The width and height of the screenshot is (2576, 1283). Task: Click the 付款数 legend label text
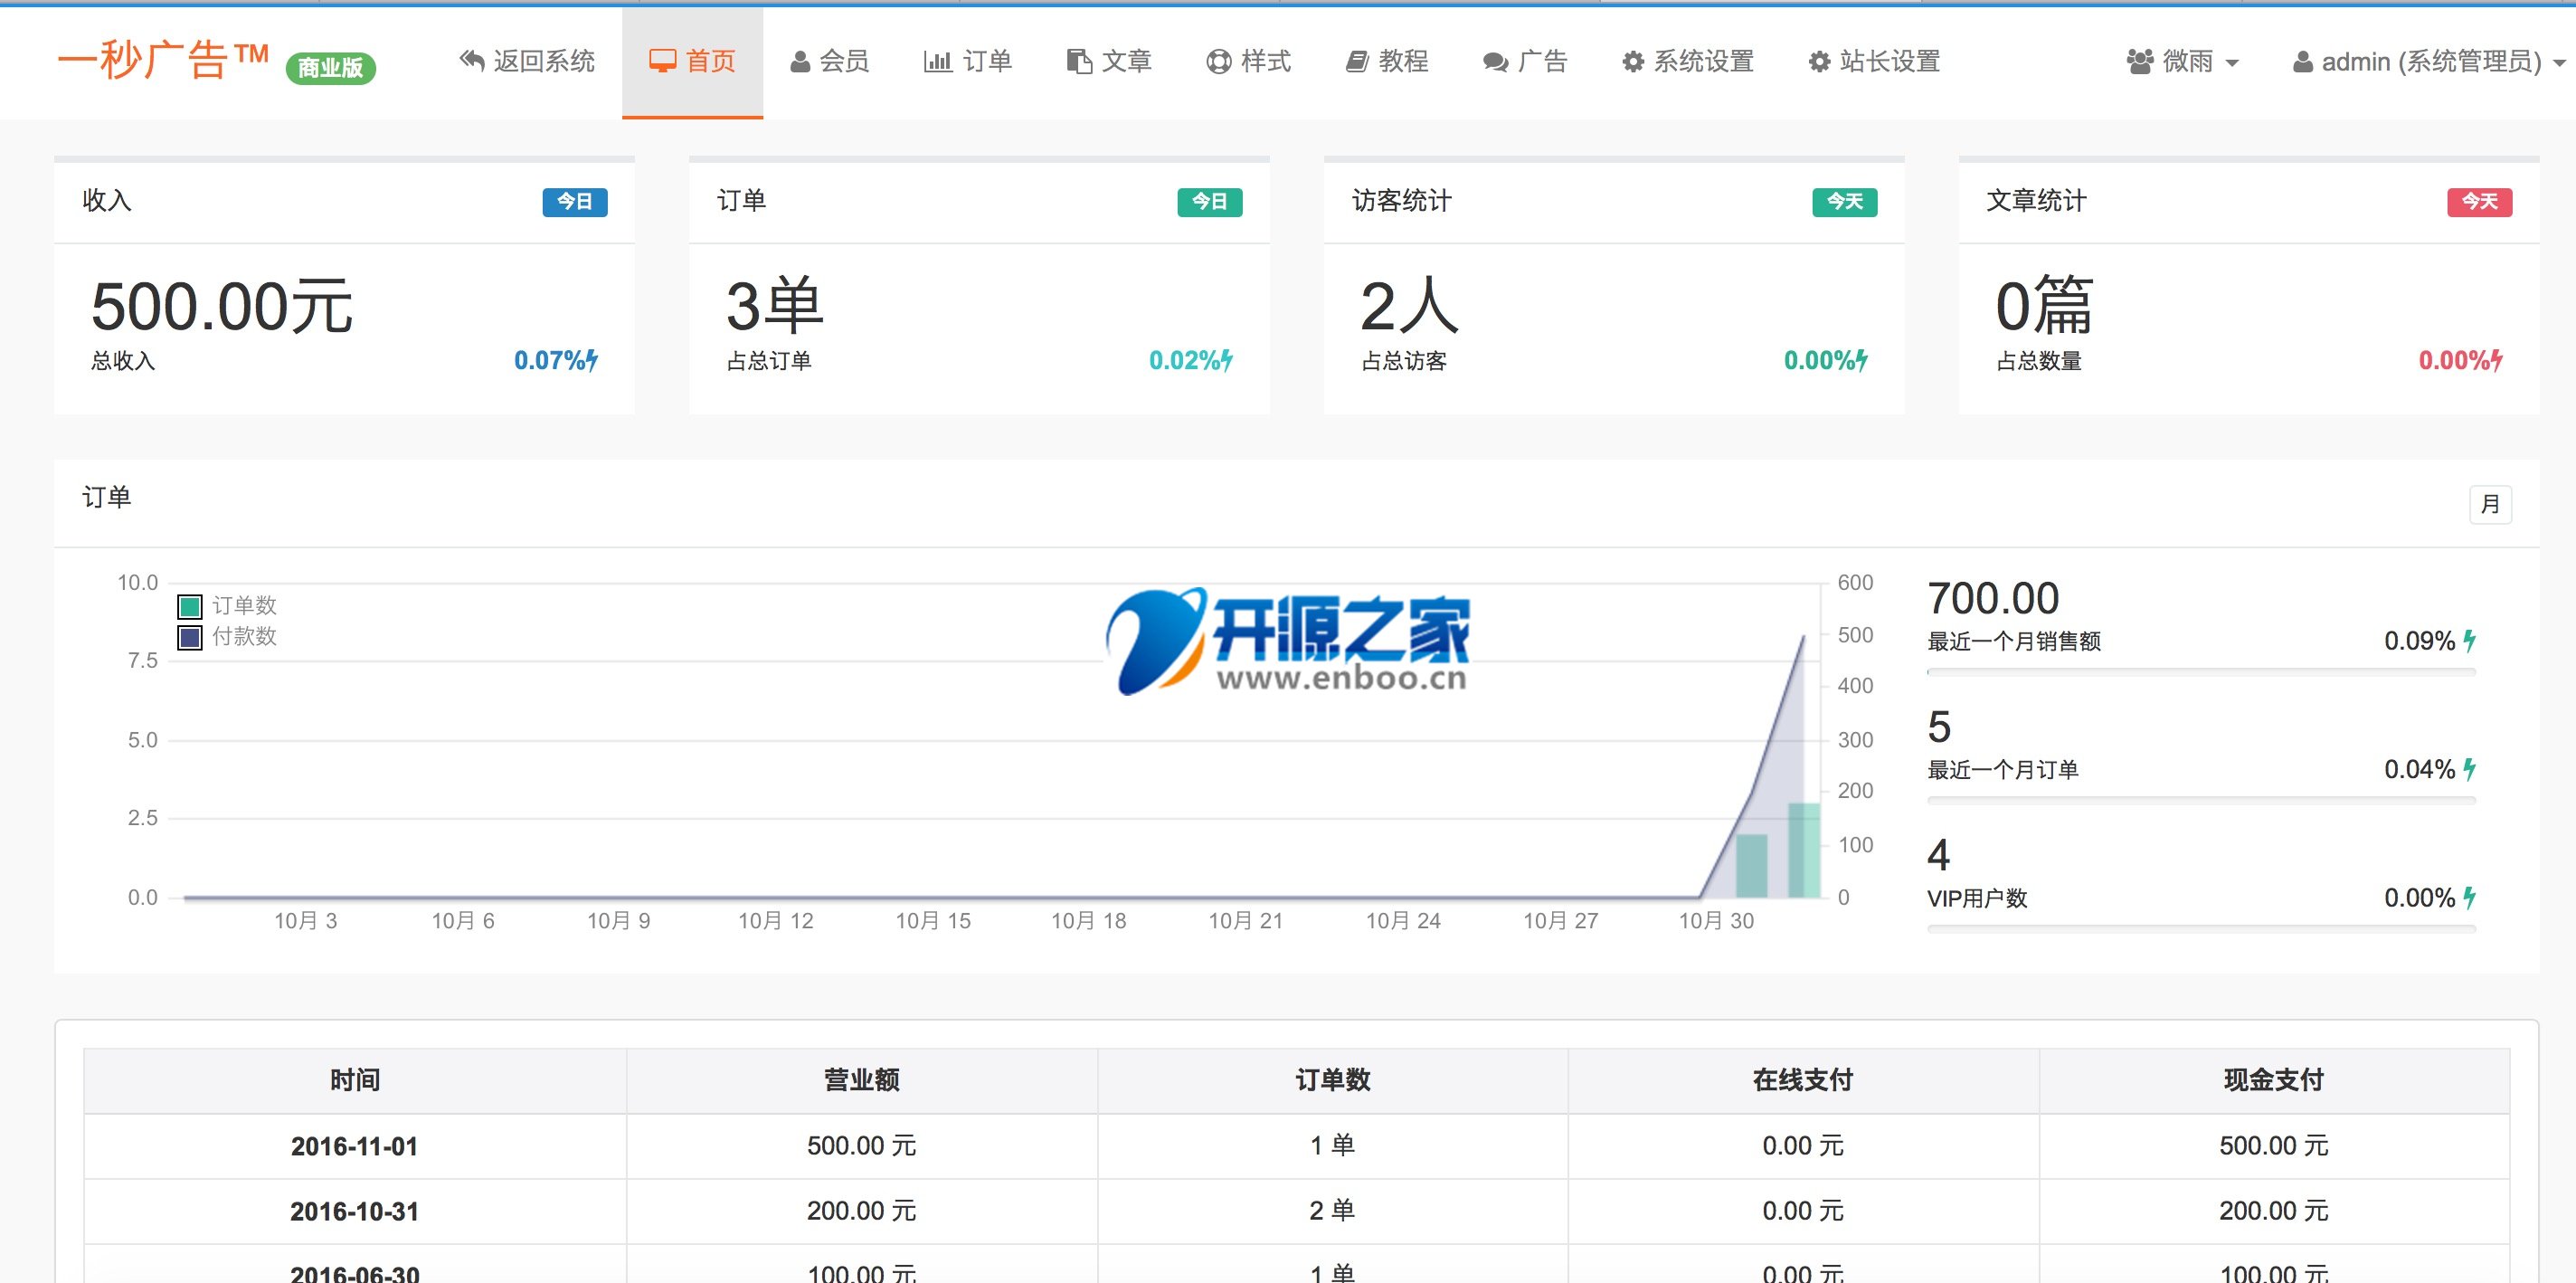point(244,637)
